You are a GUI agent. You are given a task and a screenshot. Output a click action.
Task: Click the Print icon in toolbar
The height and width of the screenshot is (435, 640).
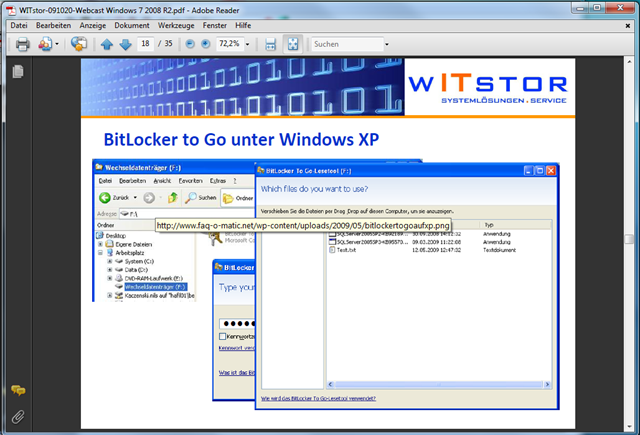click(x=22, y=44)
